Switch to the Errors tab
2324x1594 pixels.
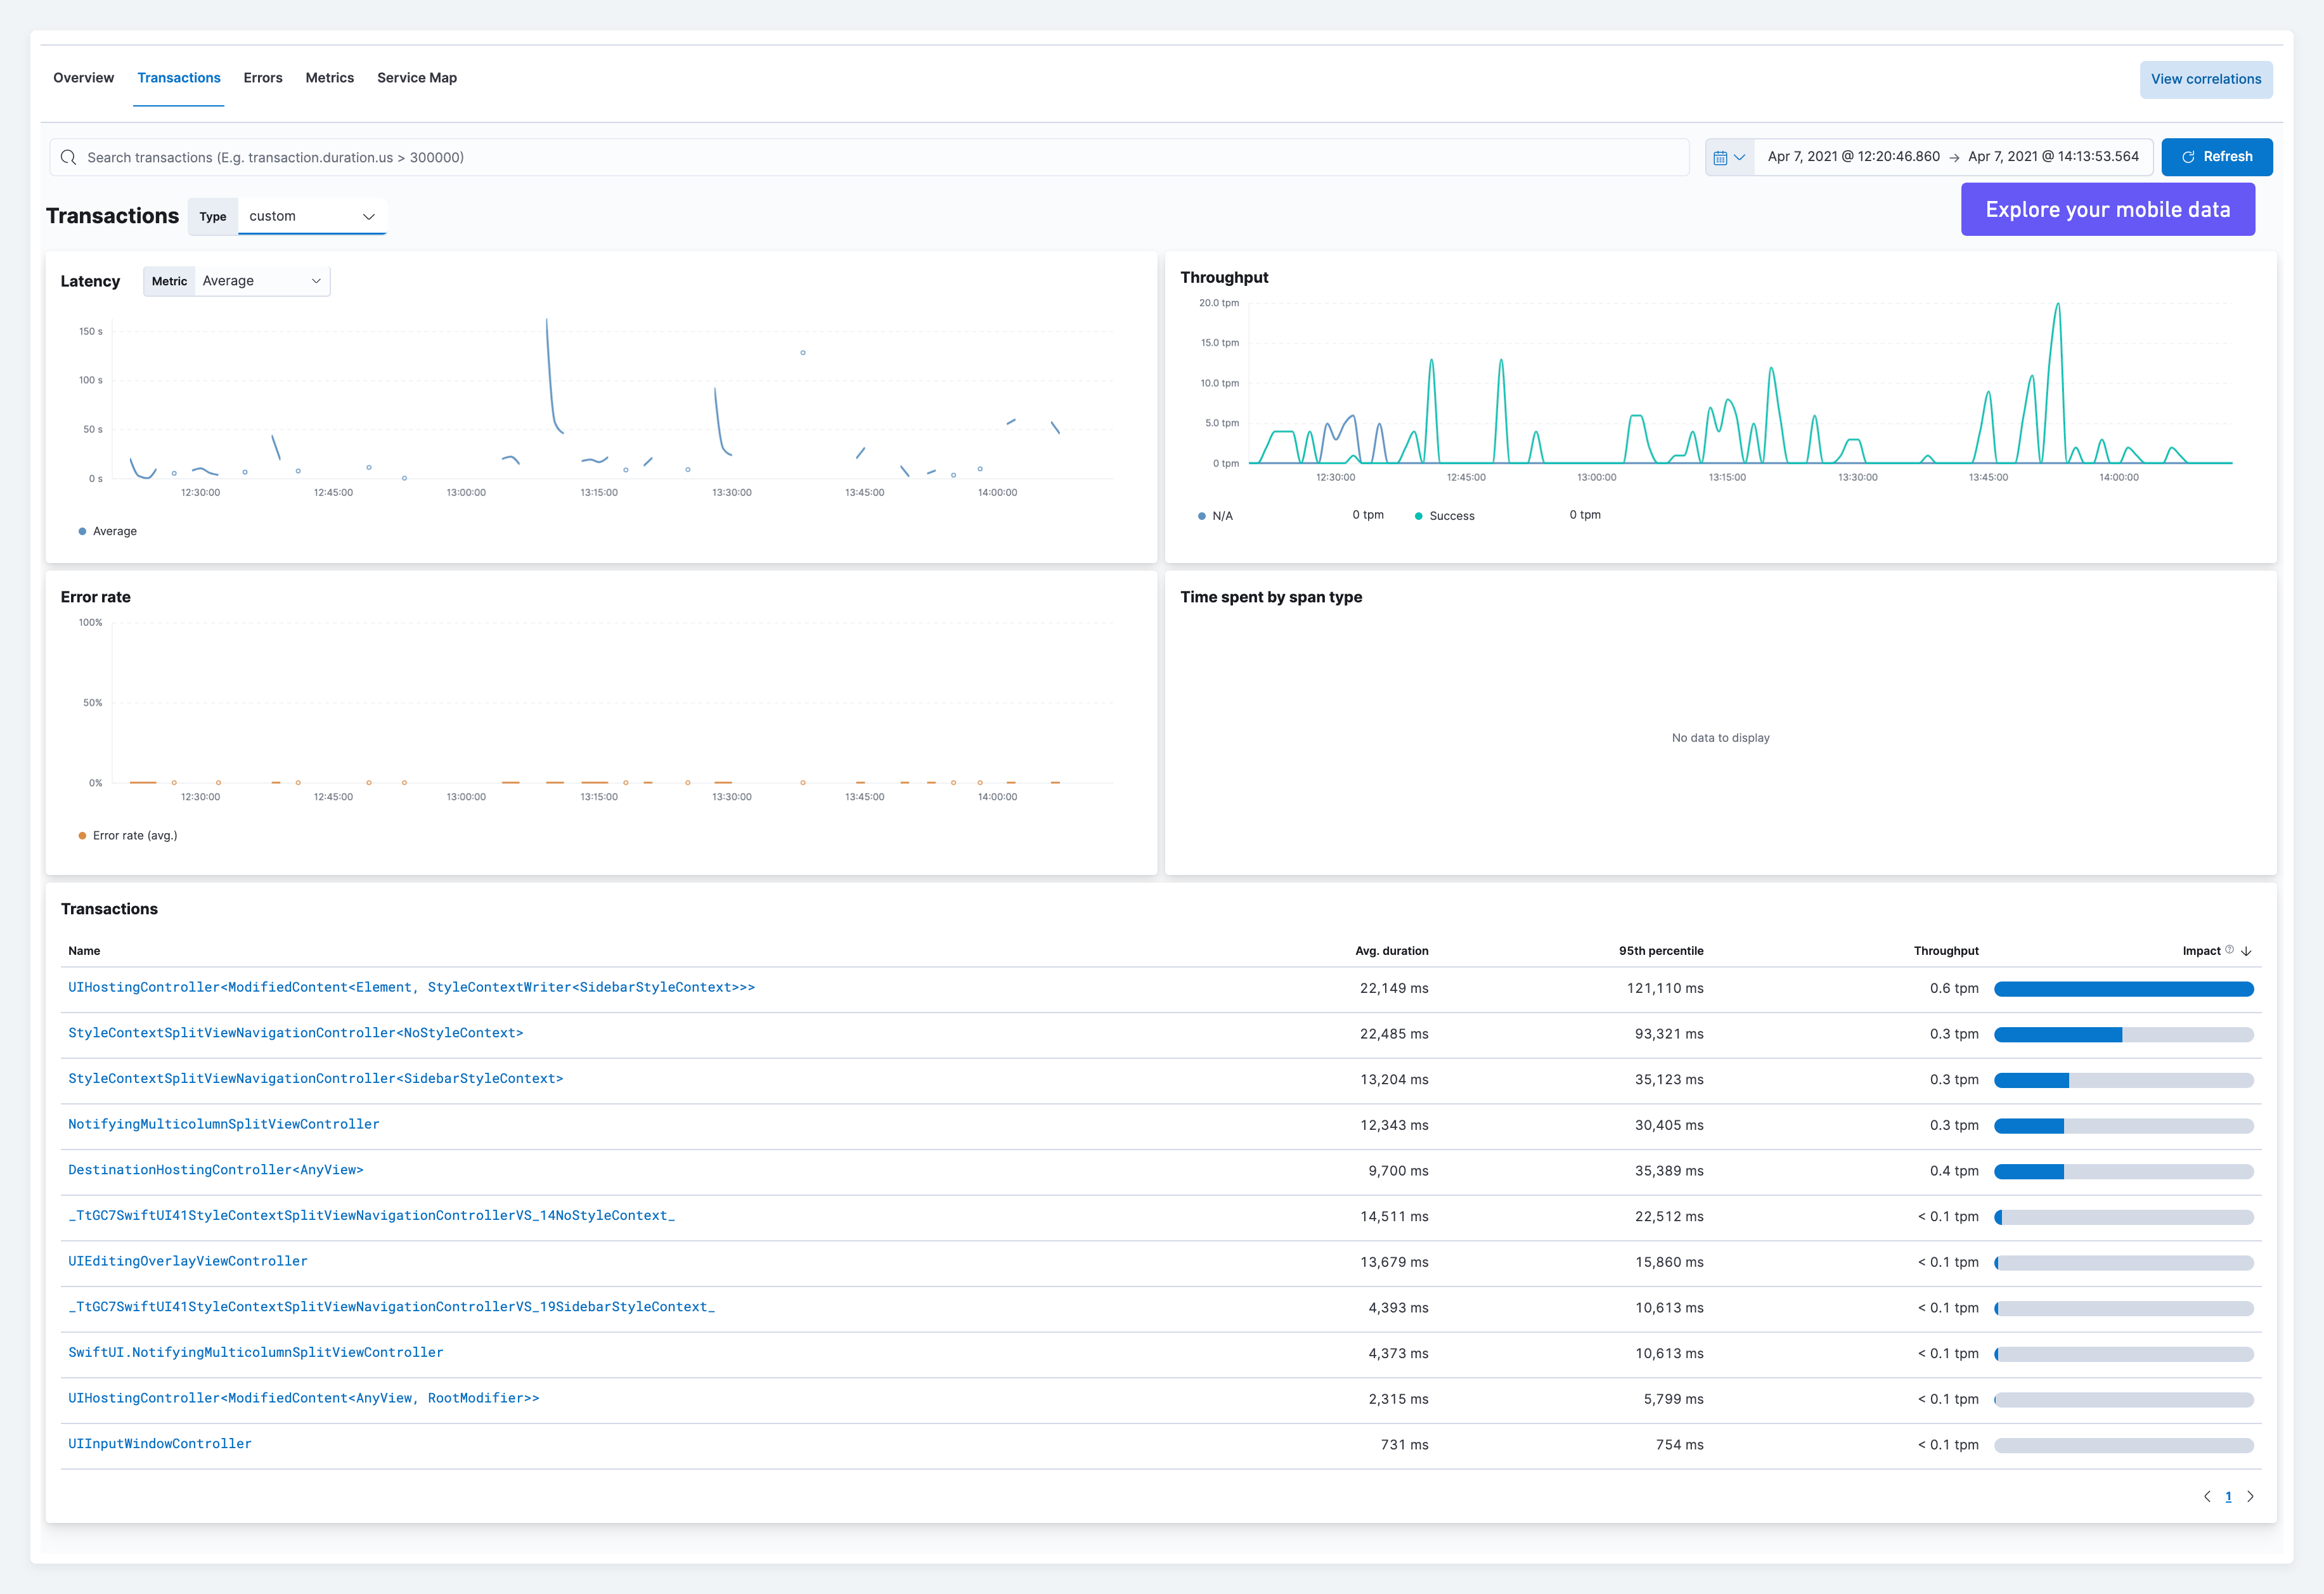262,78
